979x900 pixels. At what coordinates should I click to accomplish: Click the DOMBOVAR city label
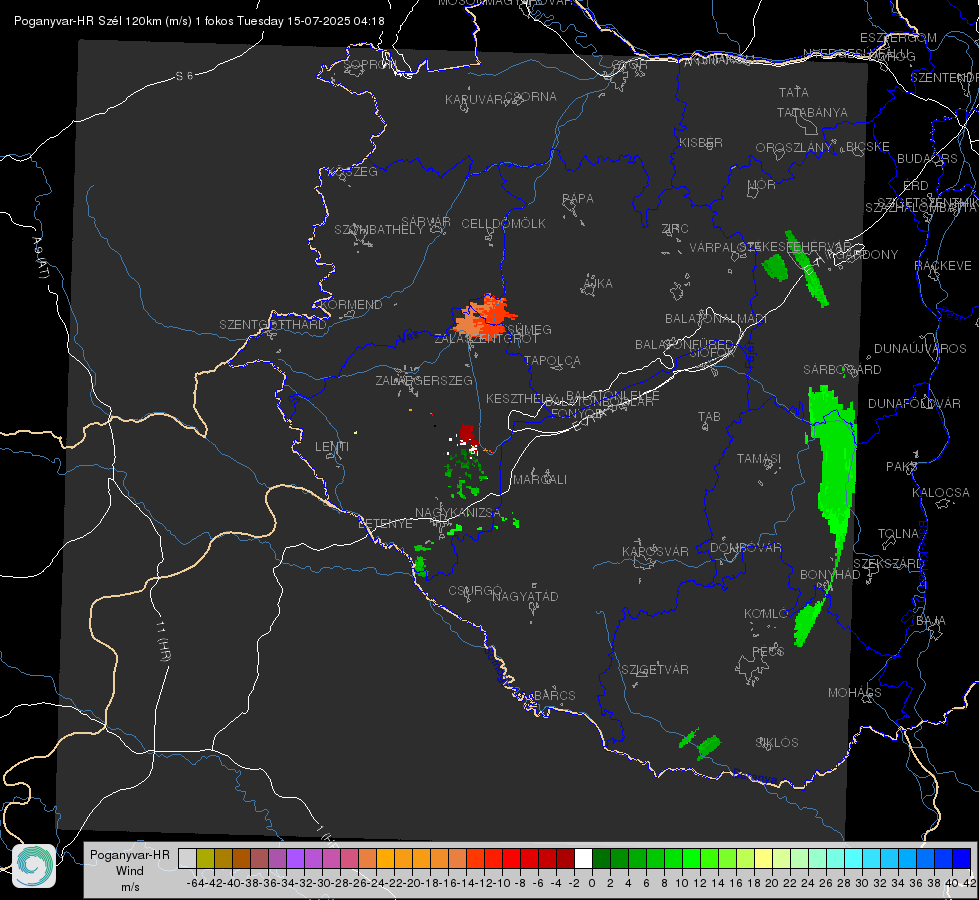click(745, 548)
